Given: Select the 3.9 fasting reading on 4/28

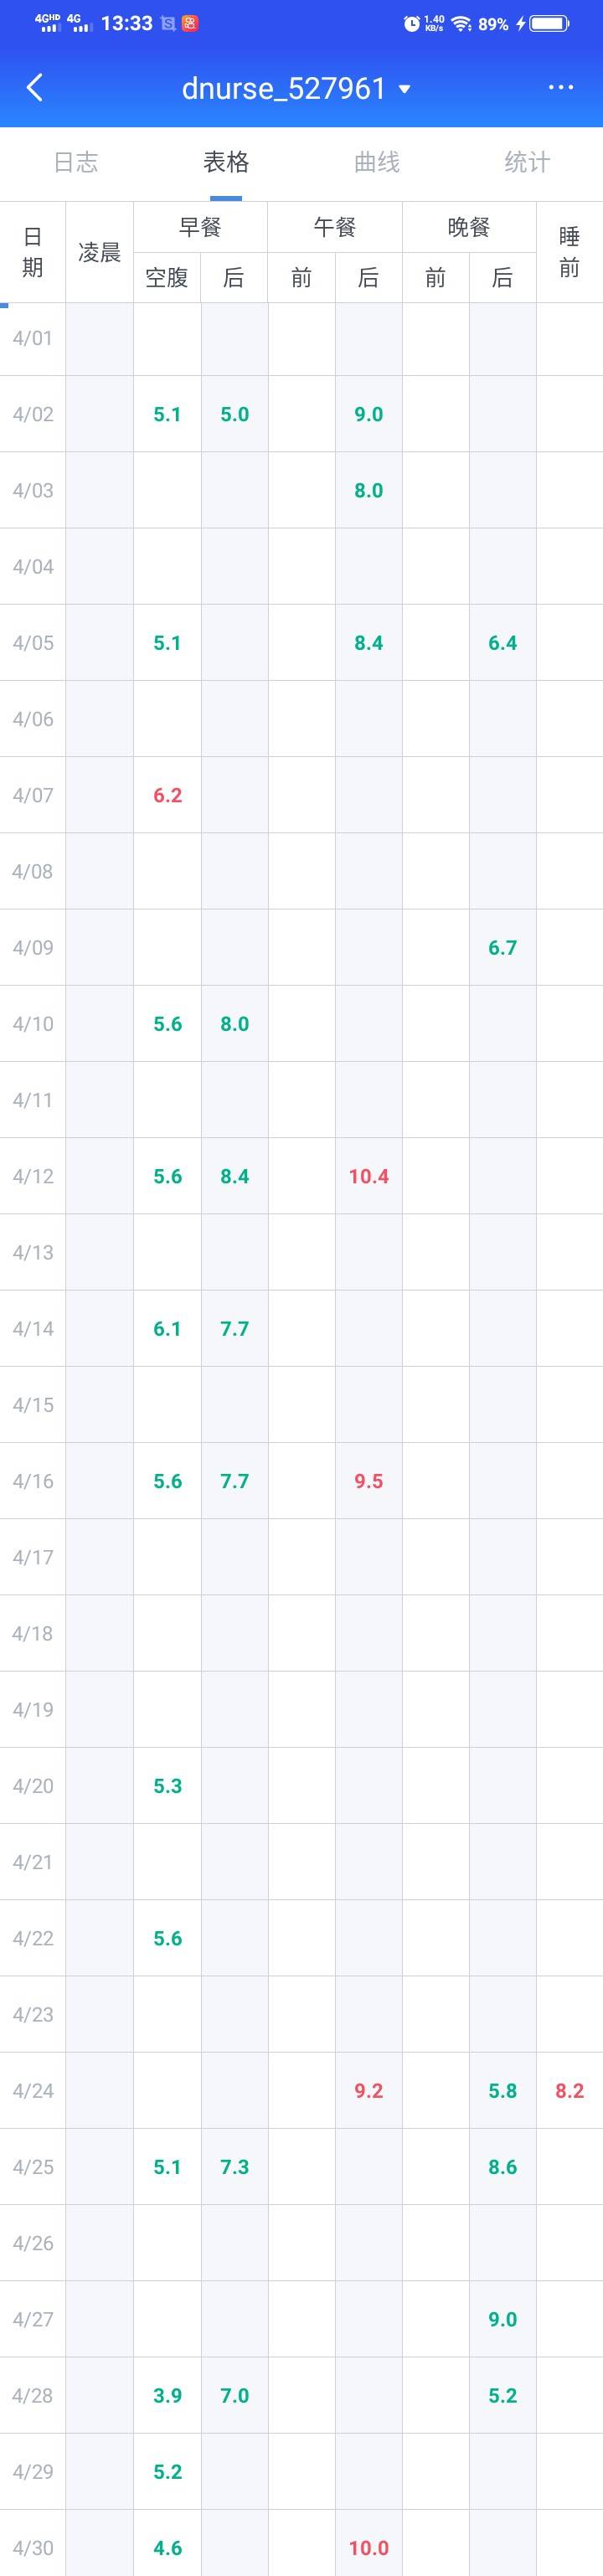Looking at the screenshot, I should pos(167,2395).
